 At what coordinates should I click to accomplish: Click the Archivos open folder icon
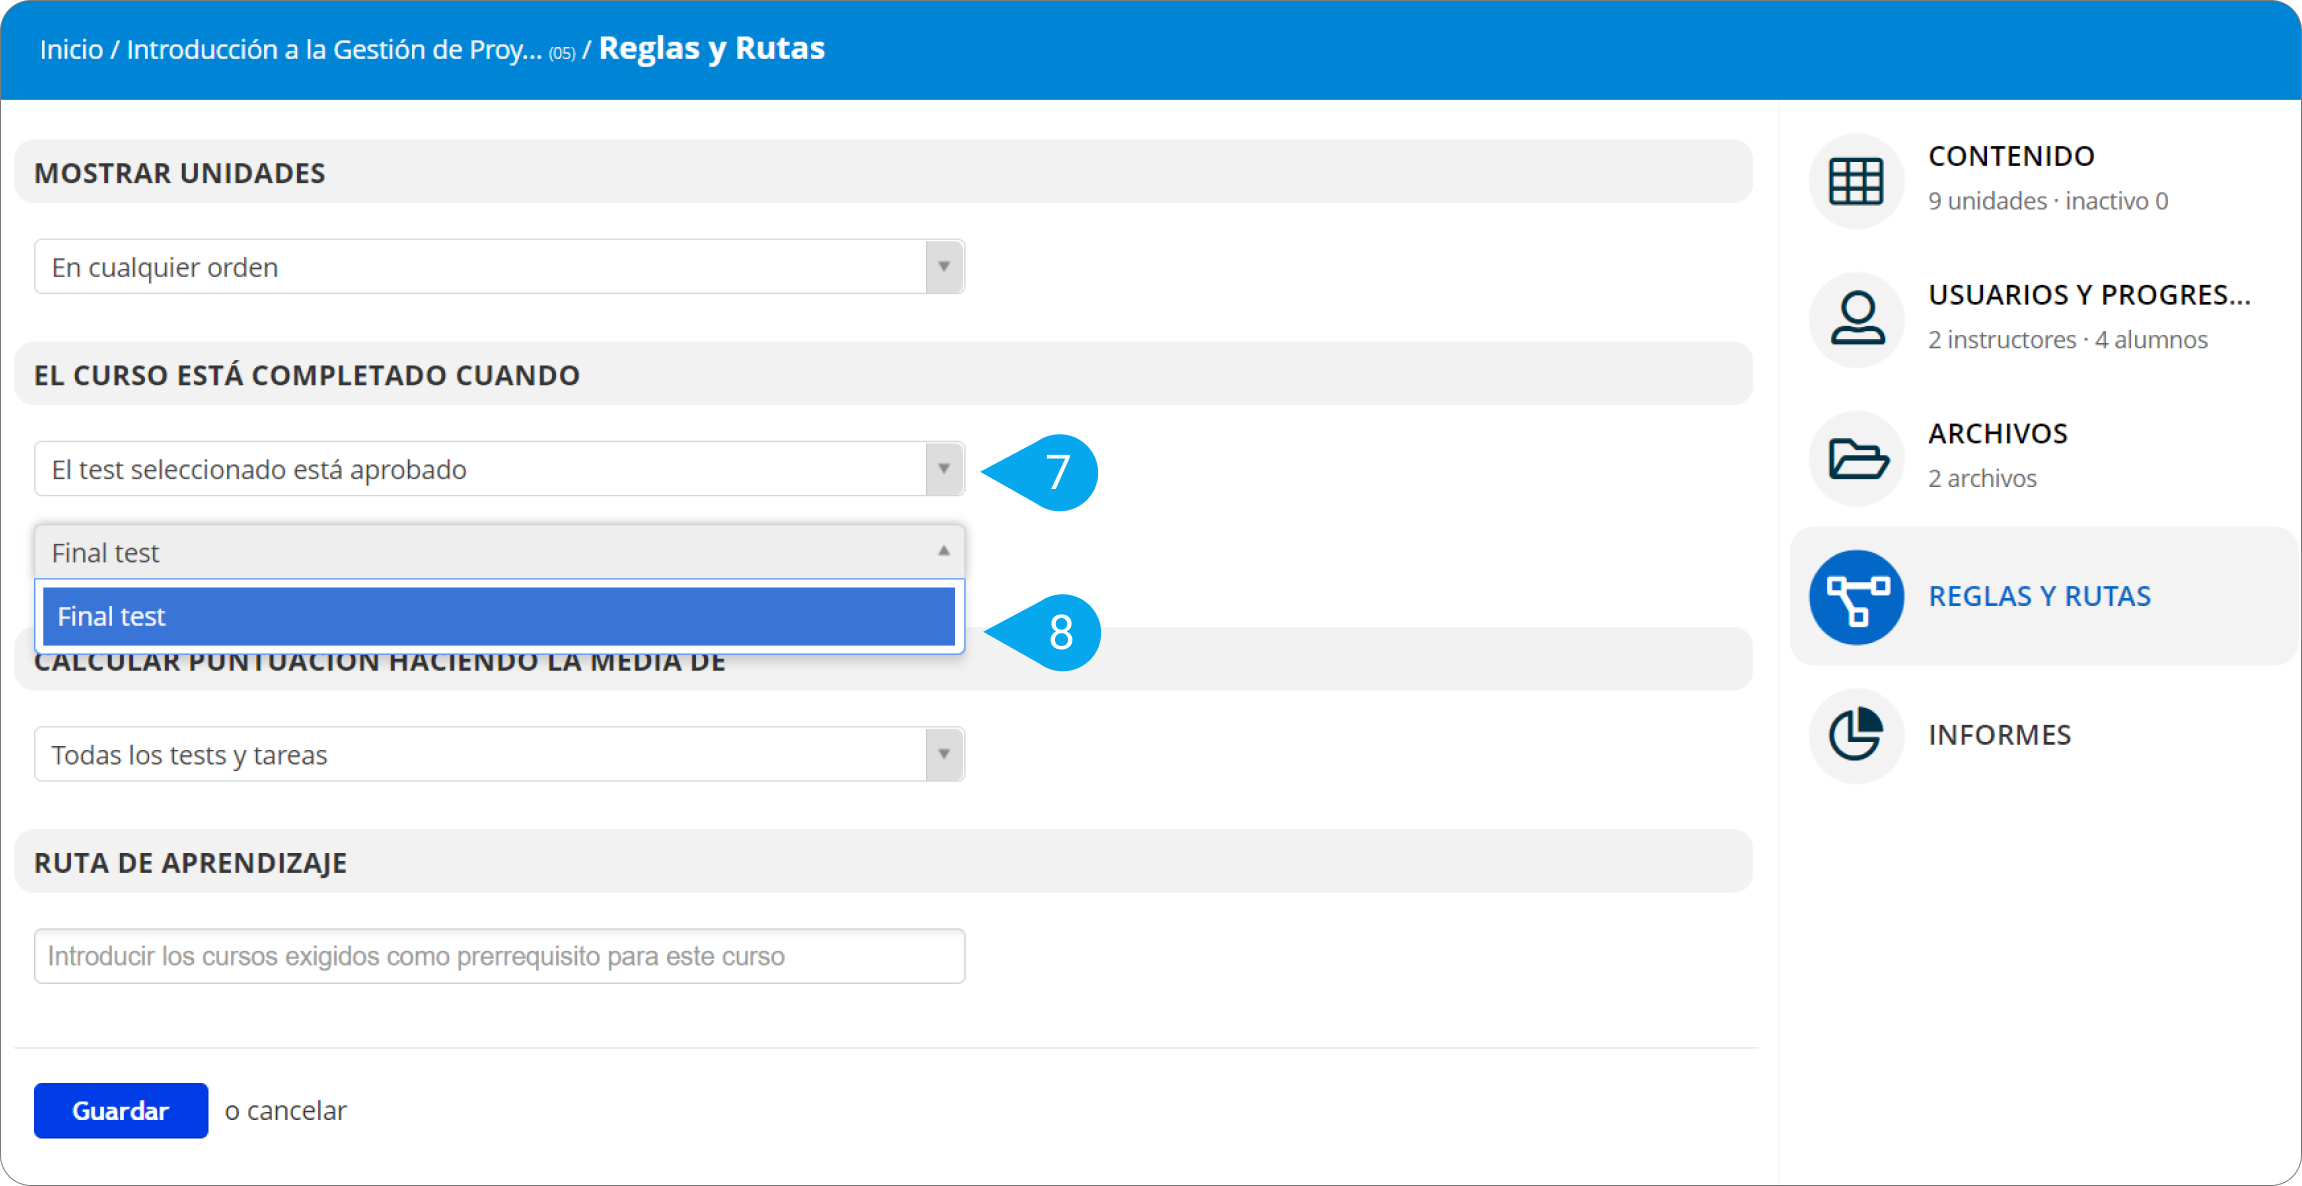(1856, 458)
